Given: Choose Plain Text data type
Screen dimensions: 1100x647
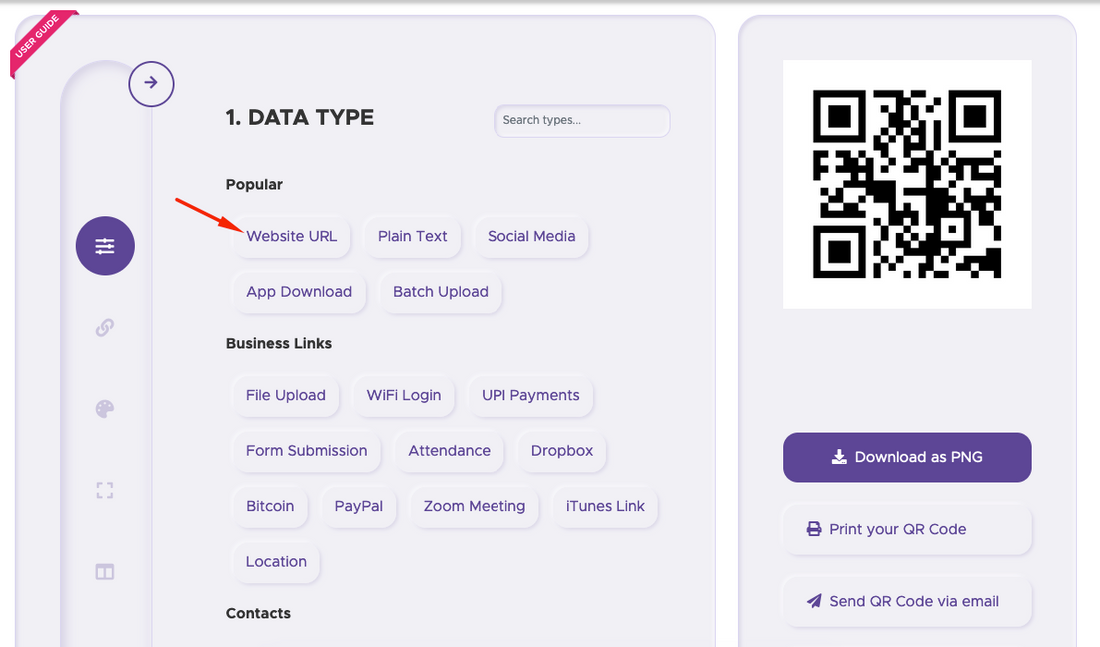Looking at the screenshot, I should [412, 237].
